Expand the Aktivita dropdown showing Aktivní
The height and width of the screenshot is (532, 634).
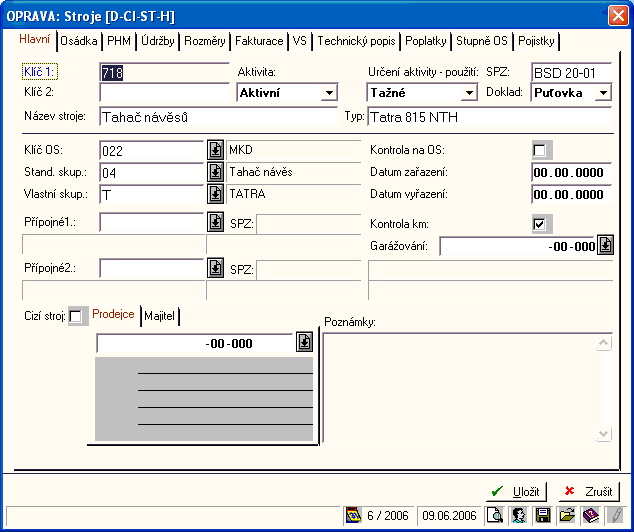330,93
